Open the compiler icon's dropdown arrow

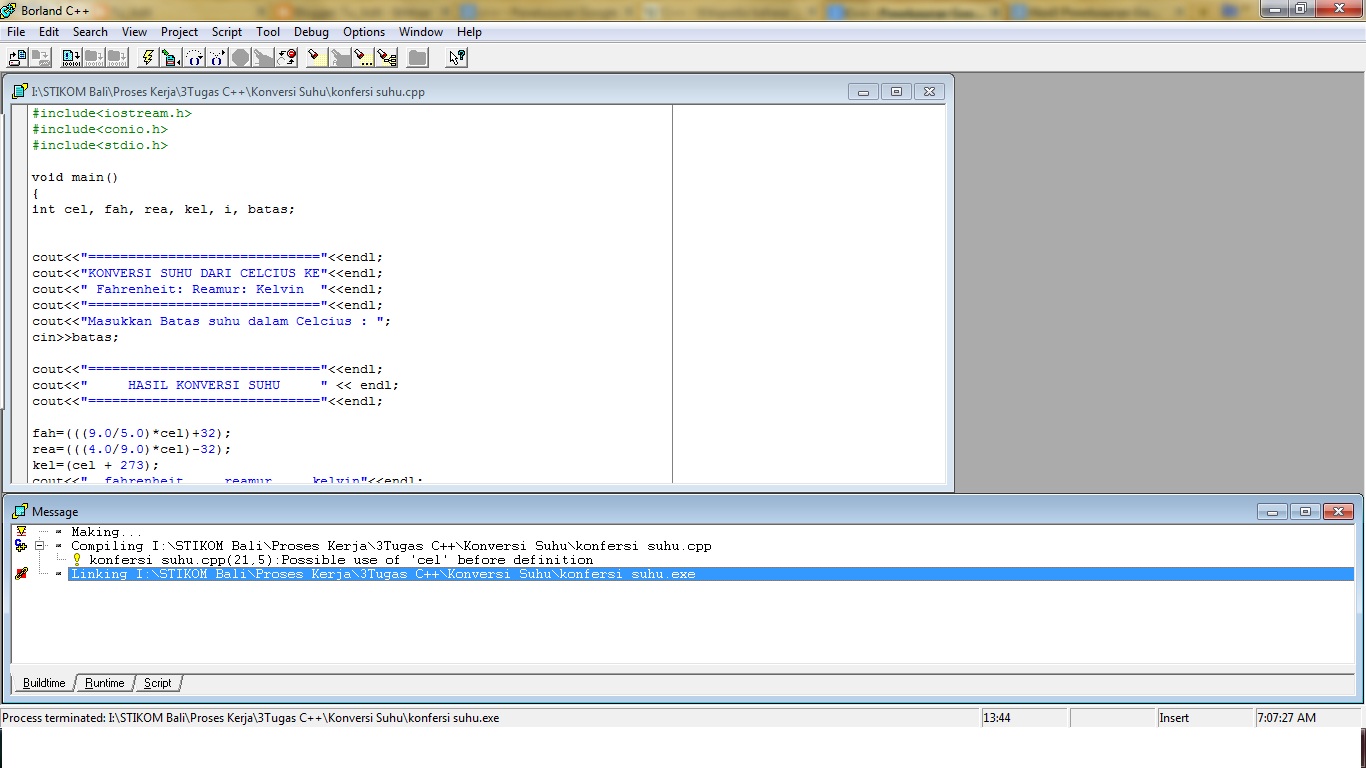pyautogui.click(x=180, y=62)
